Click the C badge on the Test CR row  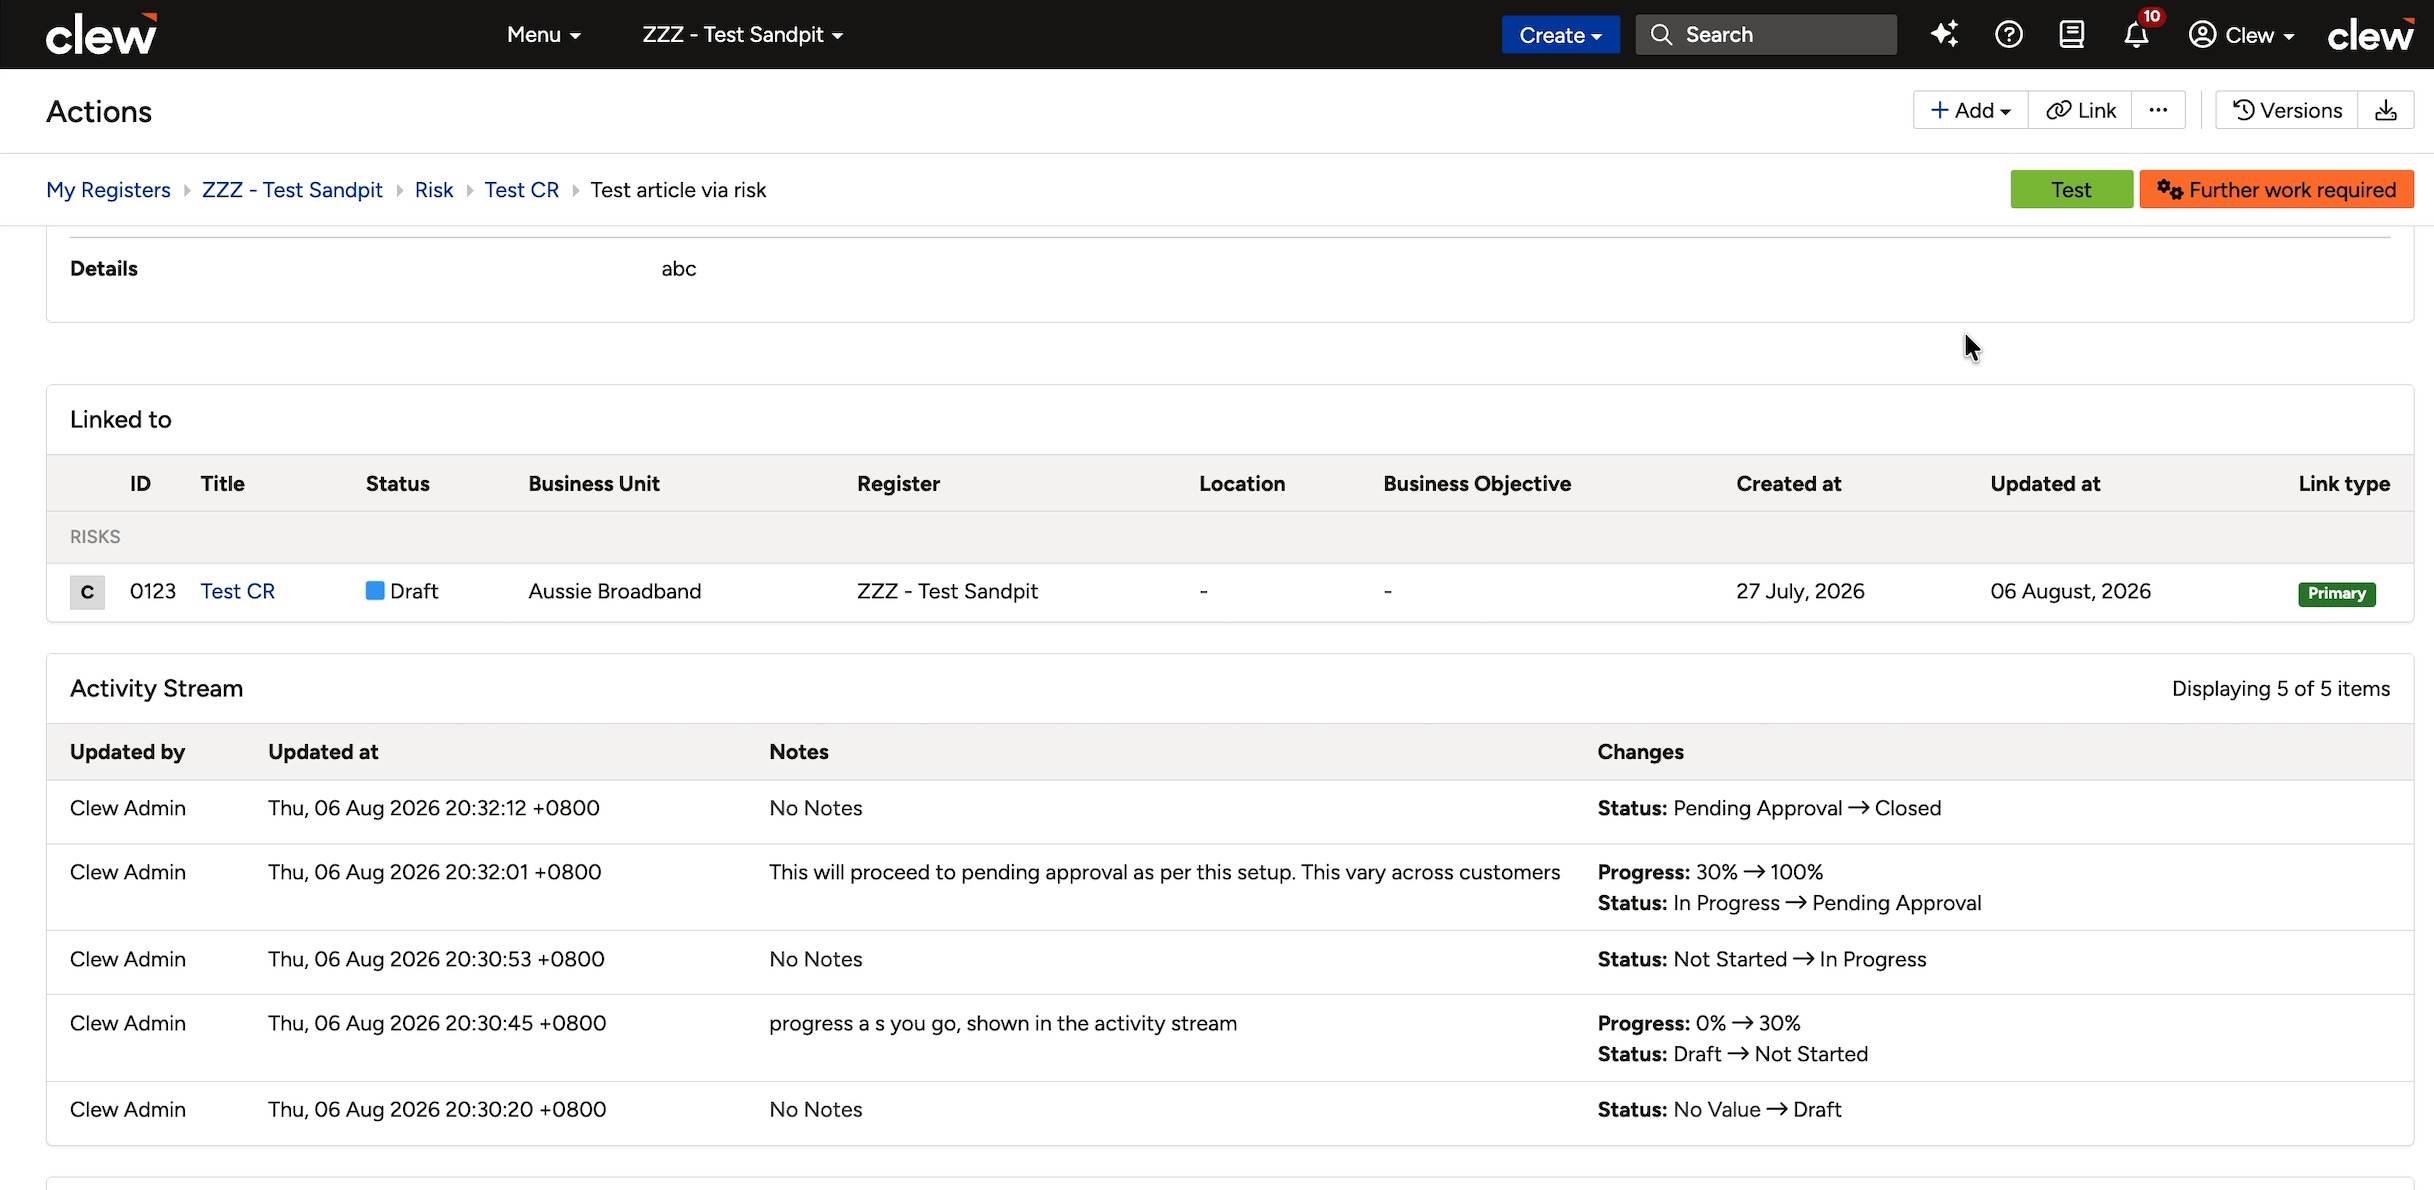click(x=87, y=592)
